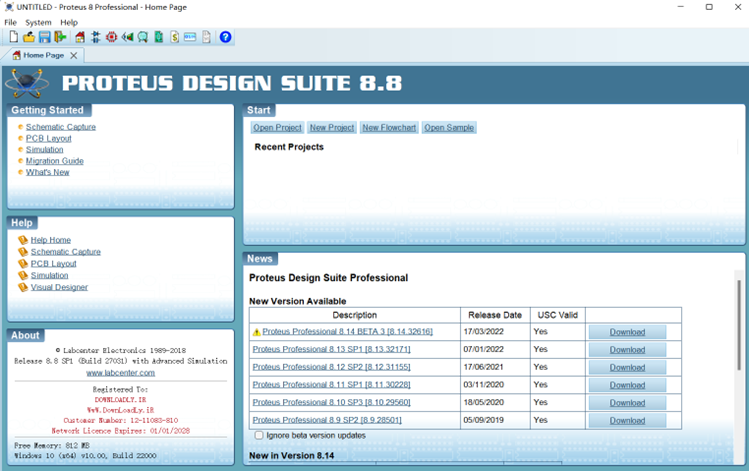The height and width of the screenshot is (471, 749).
Task: Open Proteus Professional 8.10 SP3 link
Action: coord(332,402)
